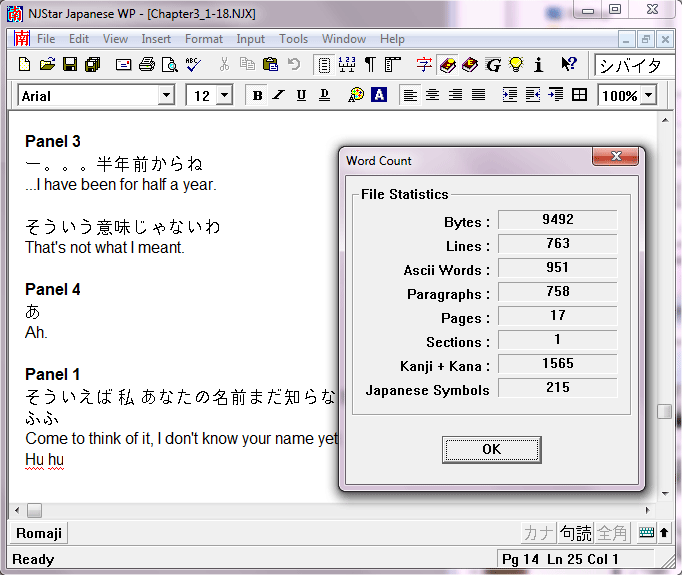Click the Save file icon
Viewport: 682px width, 575px height.
(70, 65)
